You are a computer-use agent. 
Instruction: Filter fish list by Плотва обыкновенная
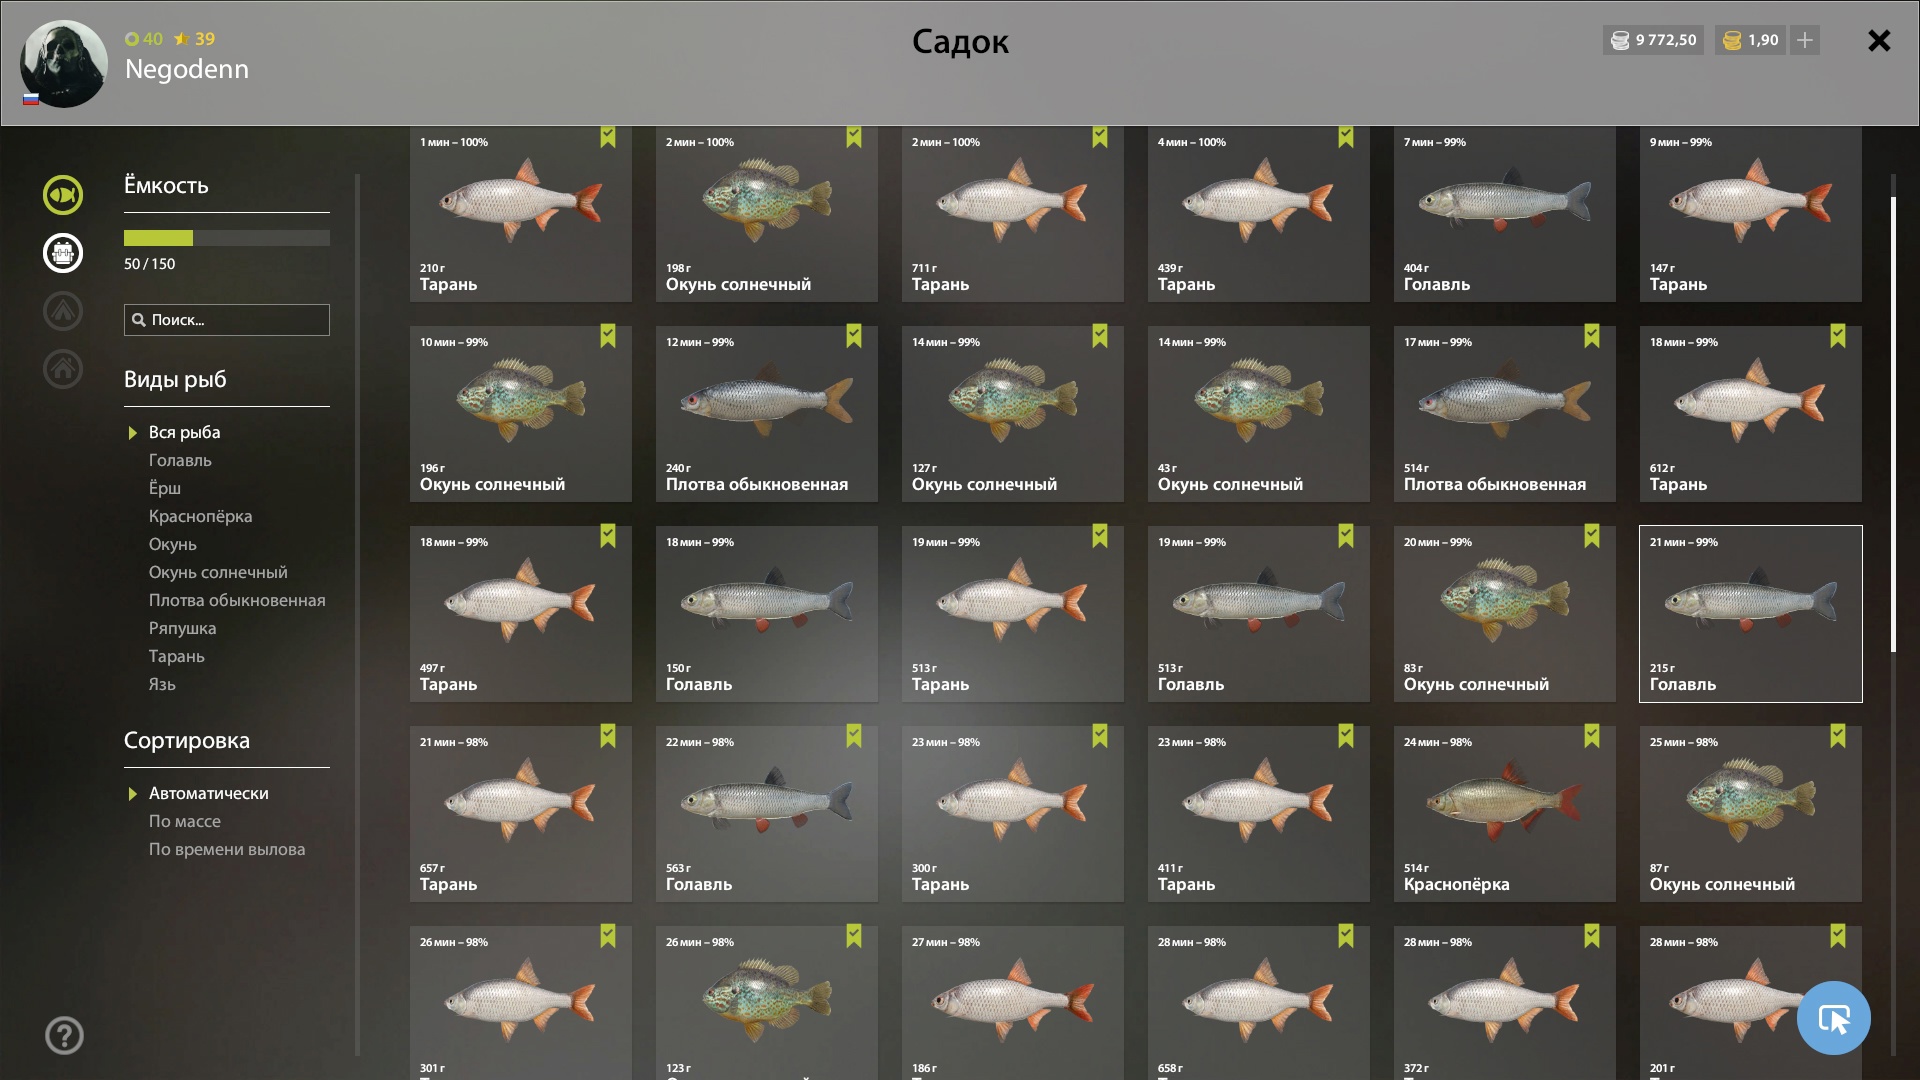pos(237,600)
